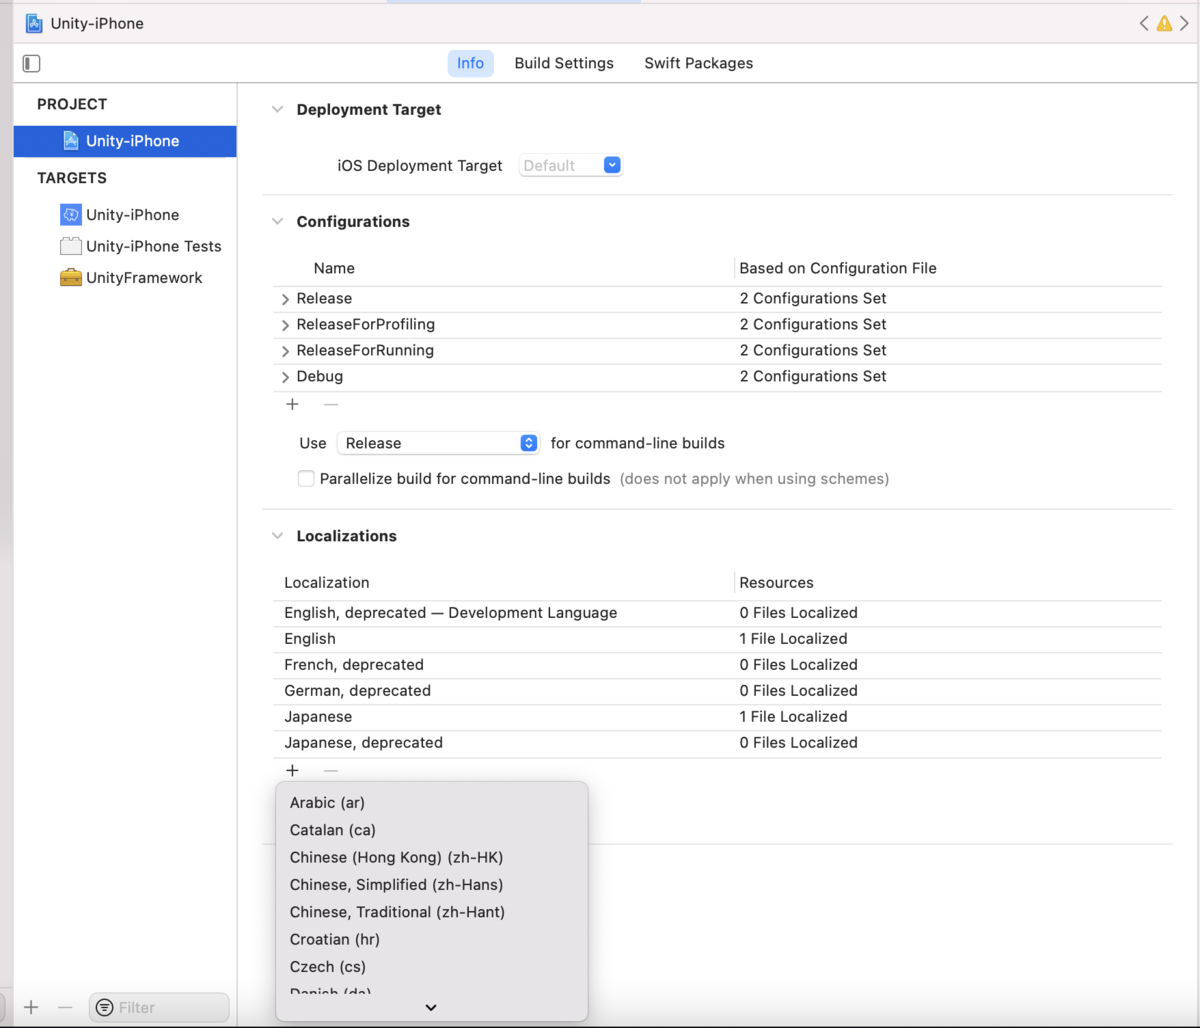Click the filter icon in sidebar footer
Screen dimensions: 1200x1028
(104, 1007)
